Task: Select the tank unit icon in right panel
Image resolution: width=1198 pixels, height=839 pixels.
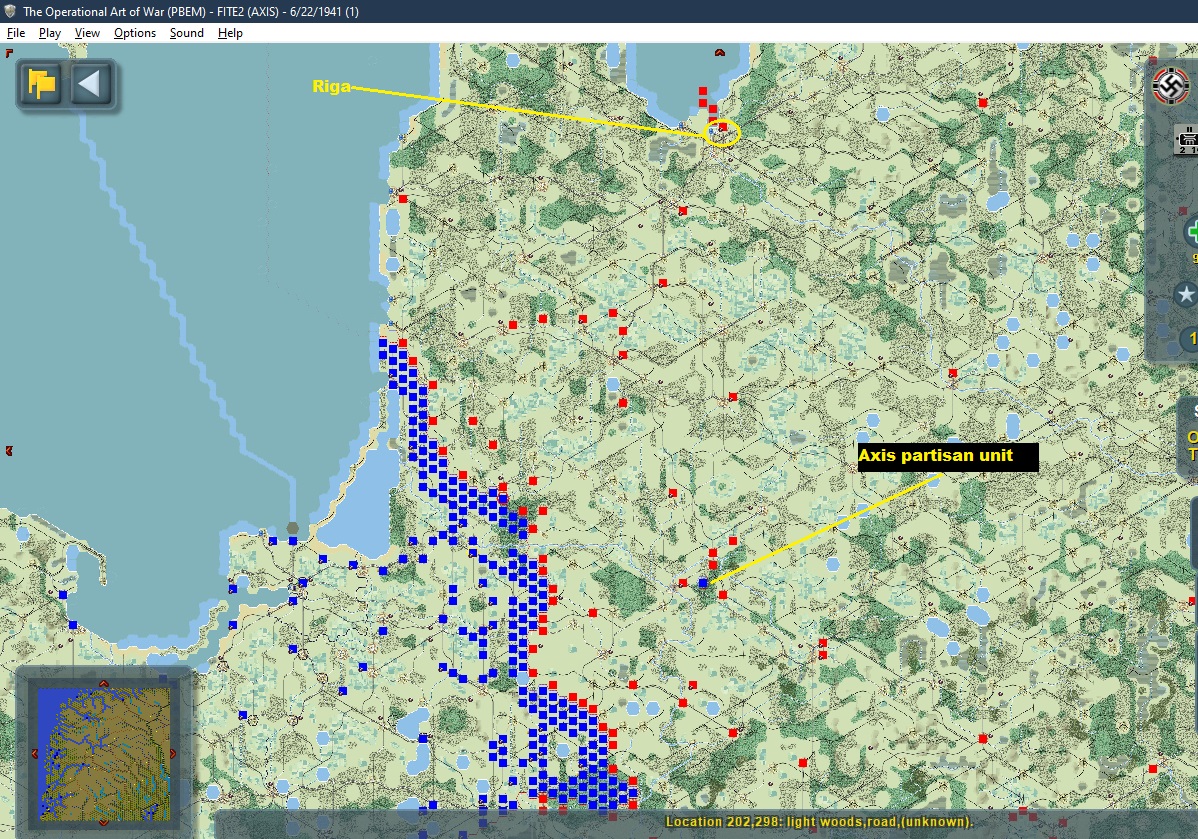Action: 1188,139
